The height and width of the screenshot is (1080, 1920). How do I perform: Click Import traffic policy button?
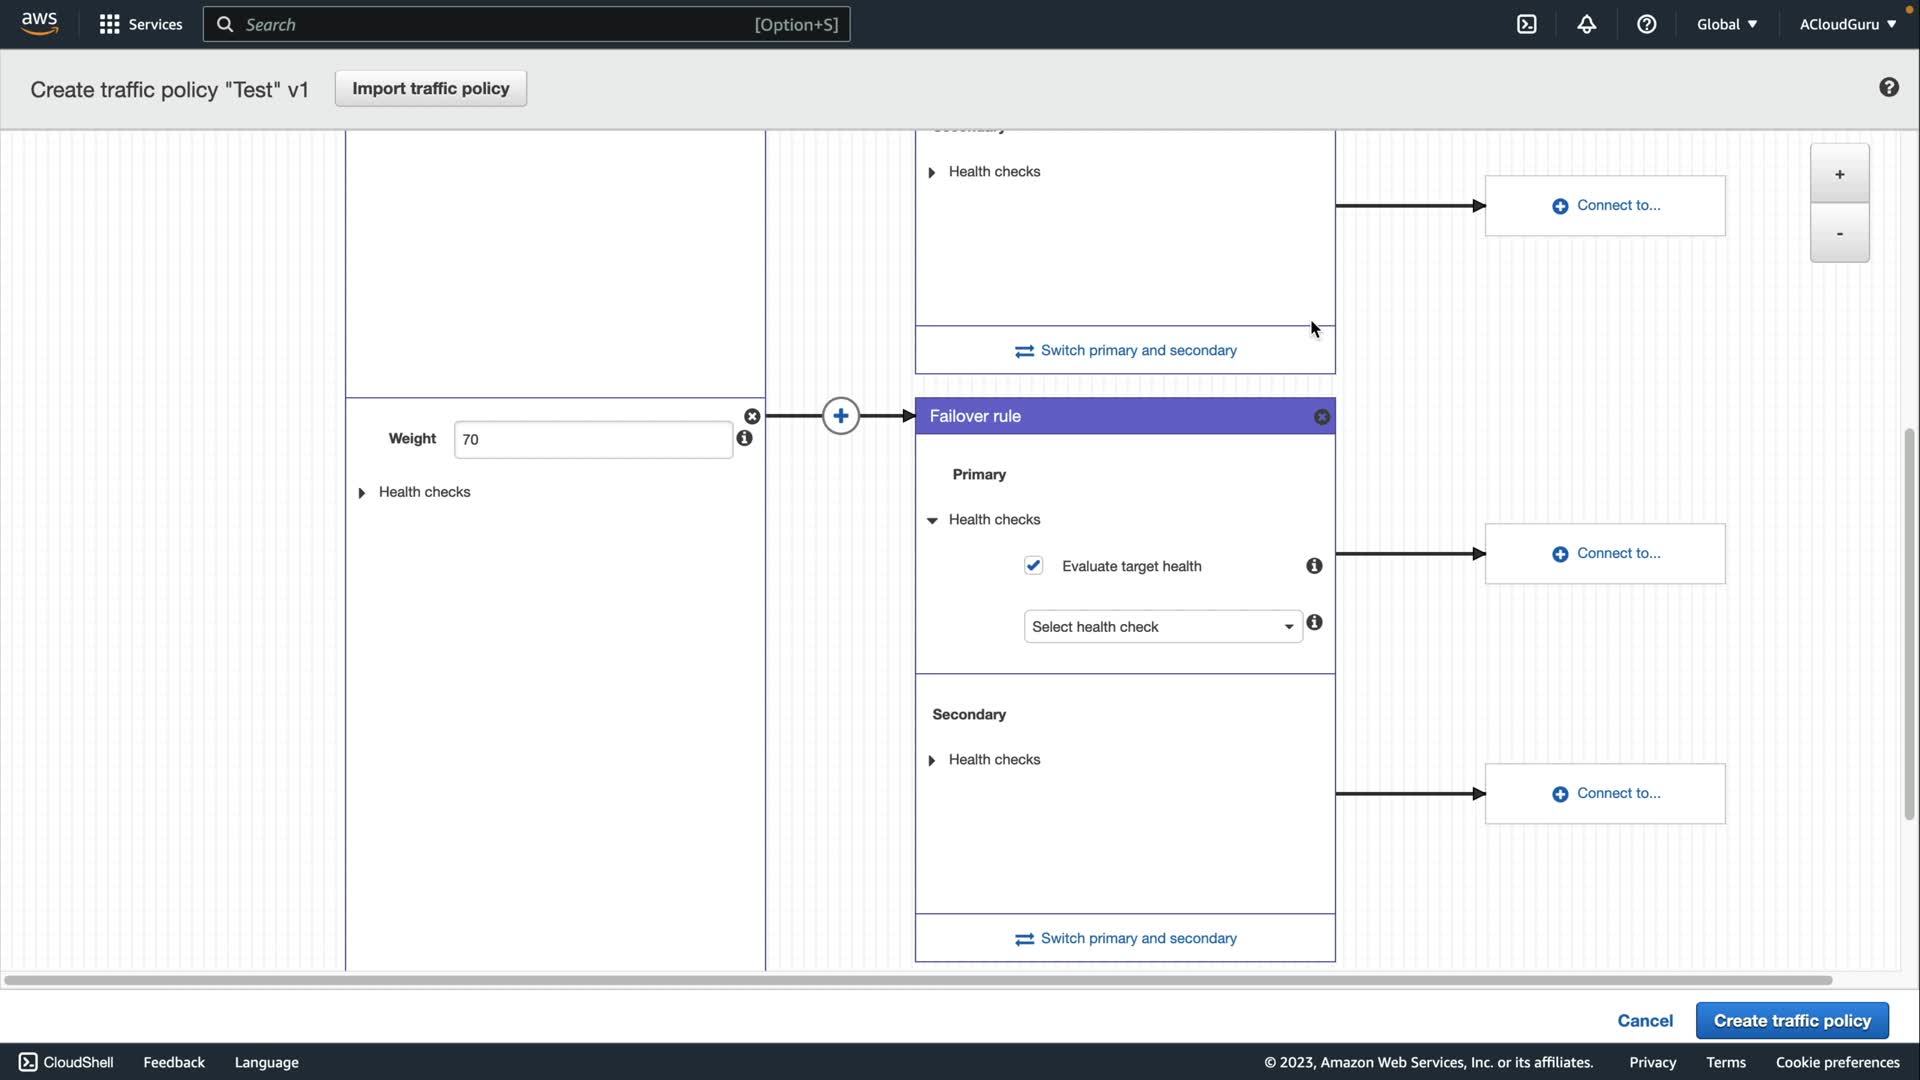(430, 88)
